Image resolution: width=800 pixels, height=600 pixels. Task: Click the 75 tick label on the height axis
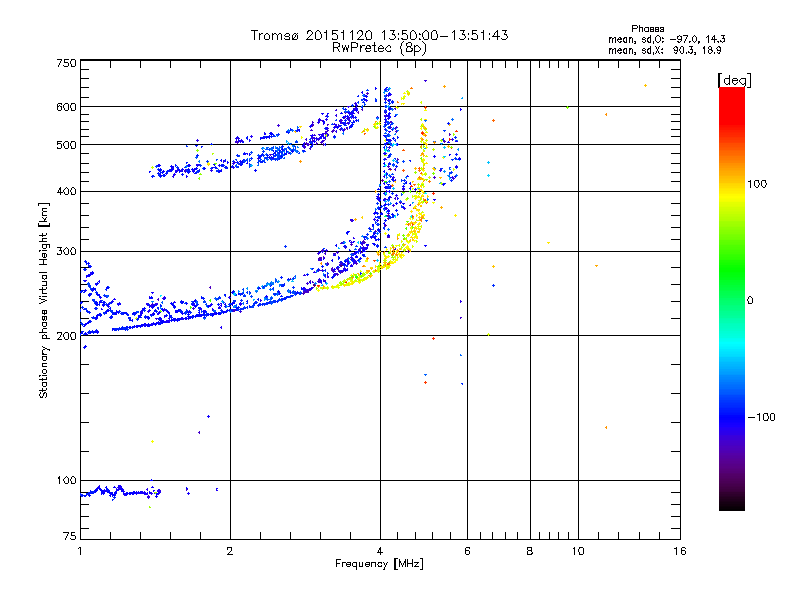(70, 536)
